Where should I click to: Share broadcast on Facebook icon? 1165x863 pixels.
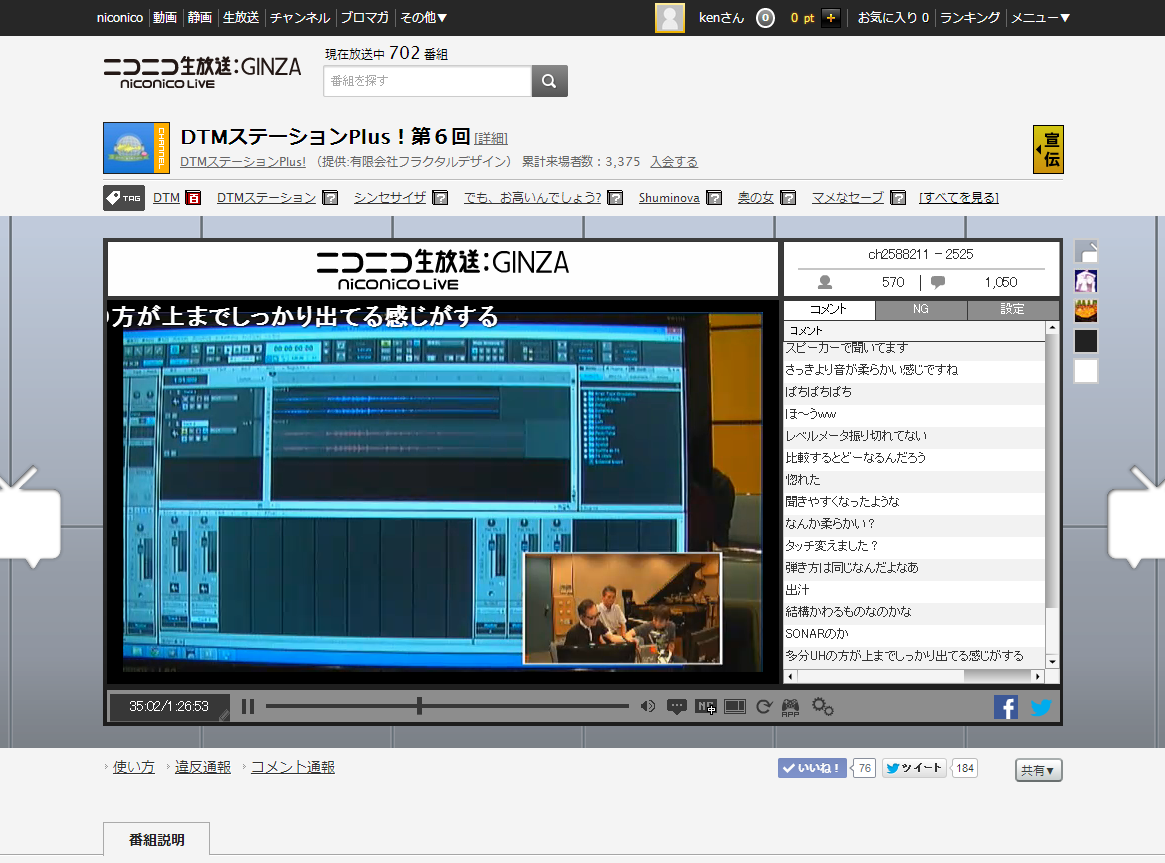[1005, 707]
